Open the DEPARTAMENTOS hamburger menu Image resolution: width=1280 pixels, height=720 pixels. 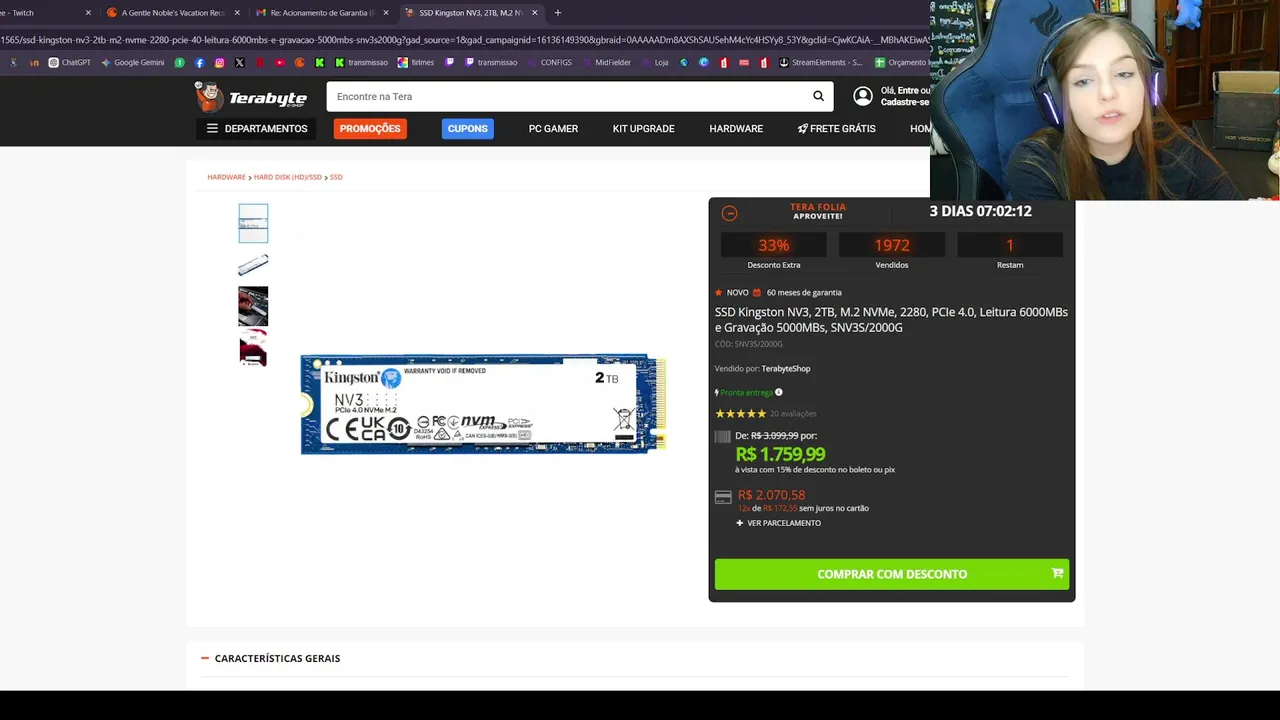pos(257,128)
